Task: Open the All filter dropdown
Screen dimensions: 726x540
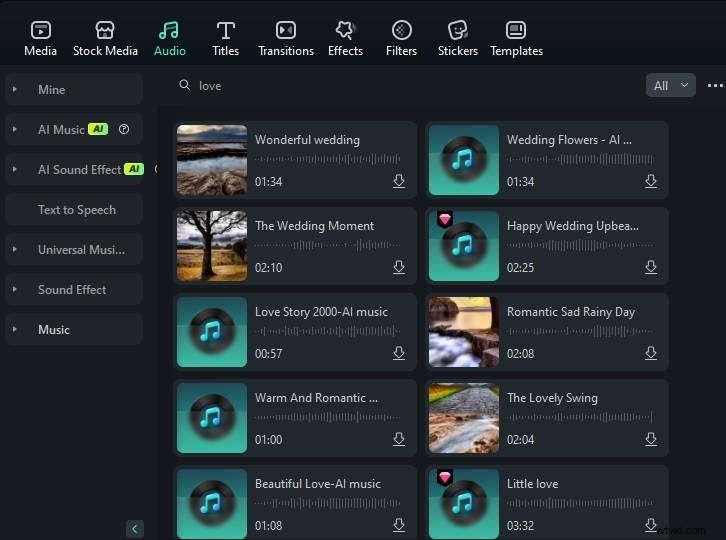Action: pos(670,86)
